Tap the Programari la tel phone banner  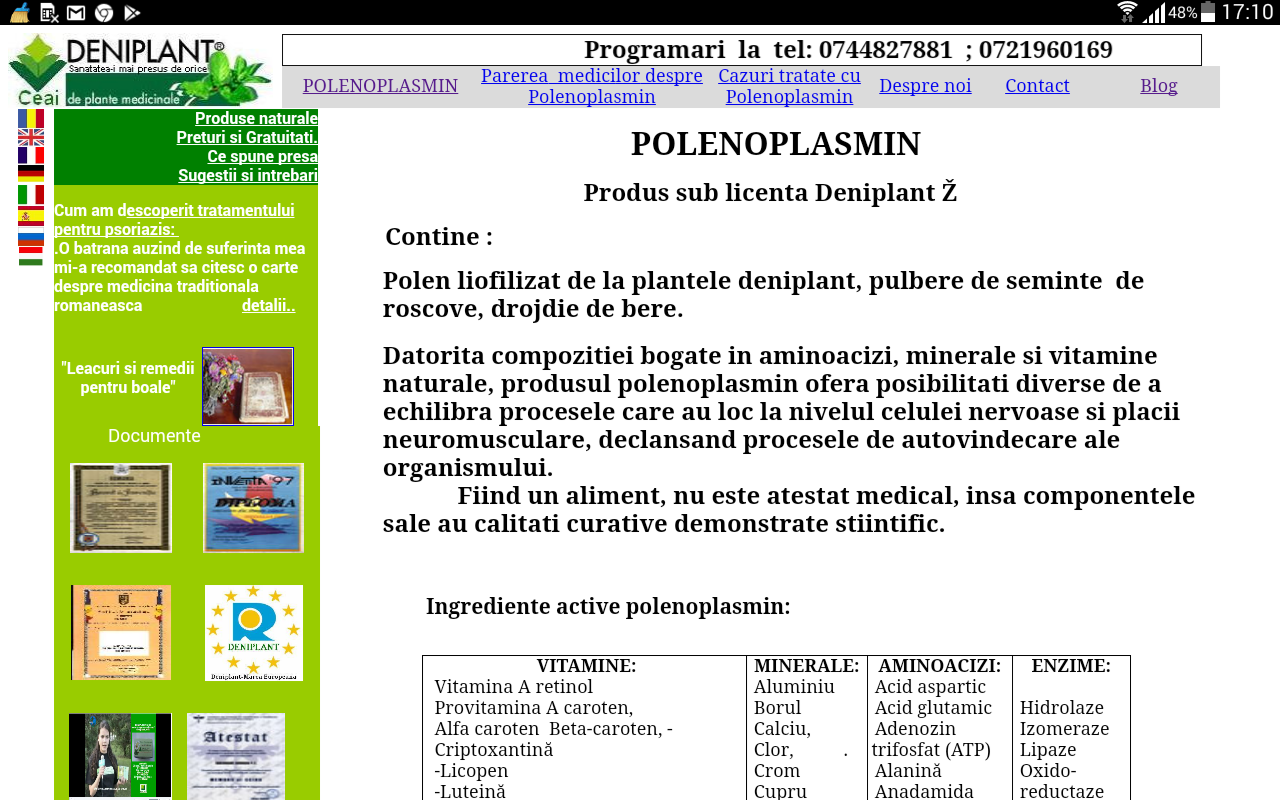[x=742, y=50]
